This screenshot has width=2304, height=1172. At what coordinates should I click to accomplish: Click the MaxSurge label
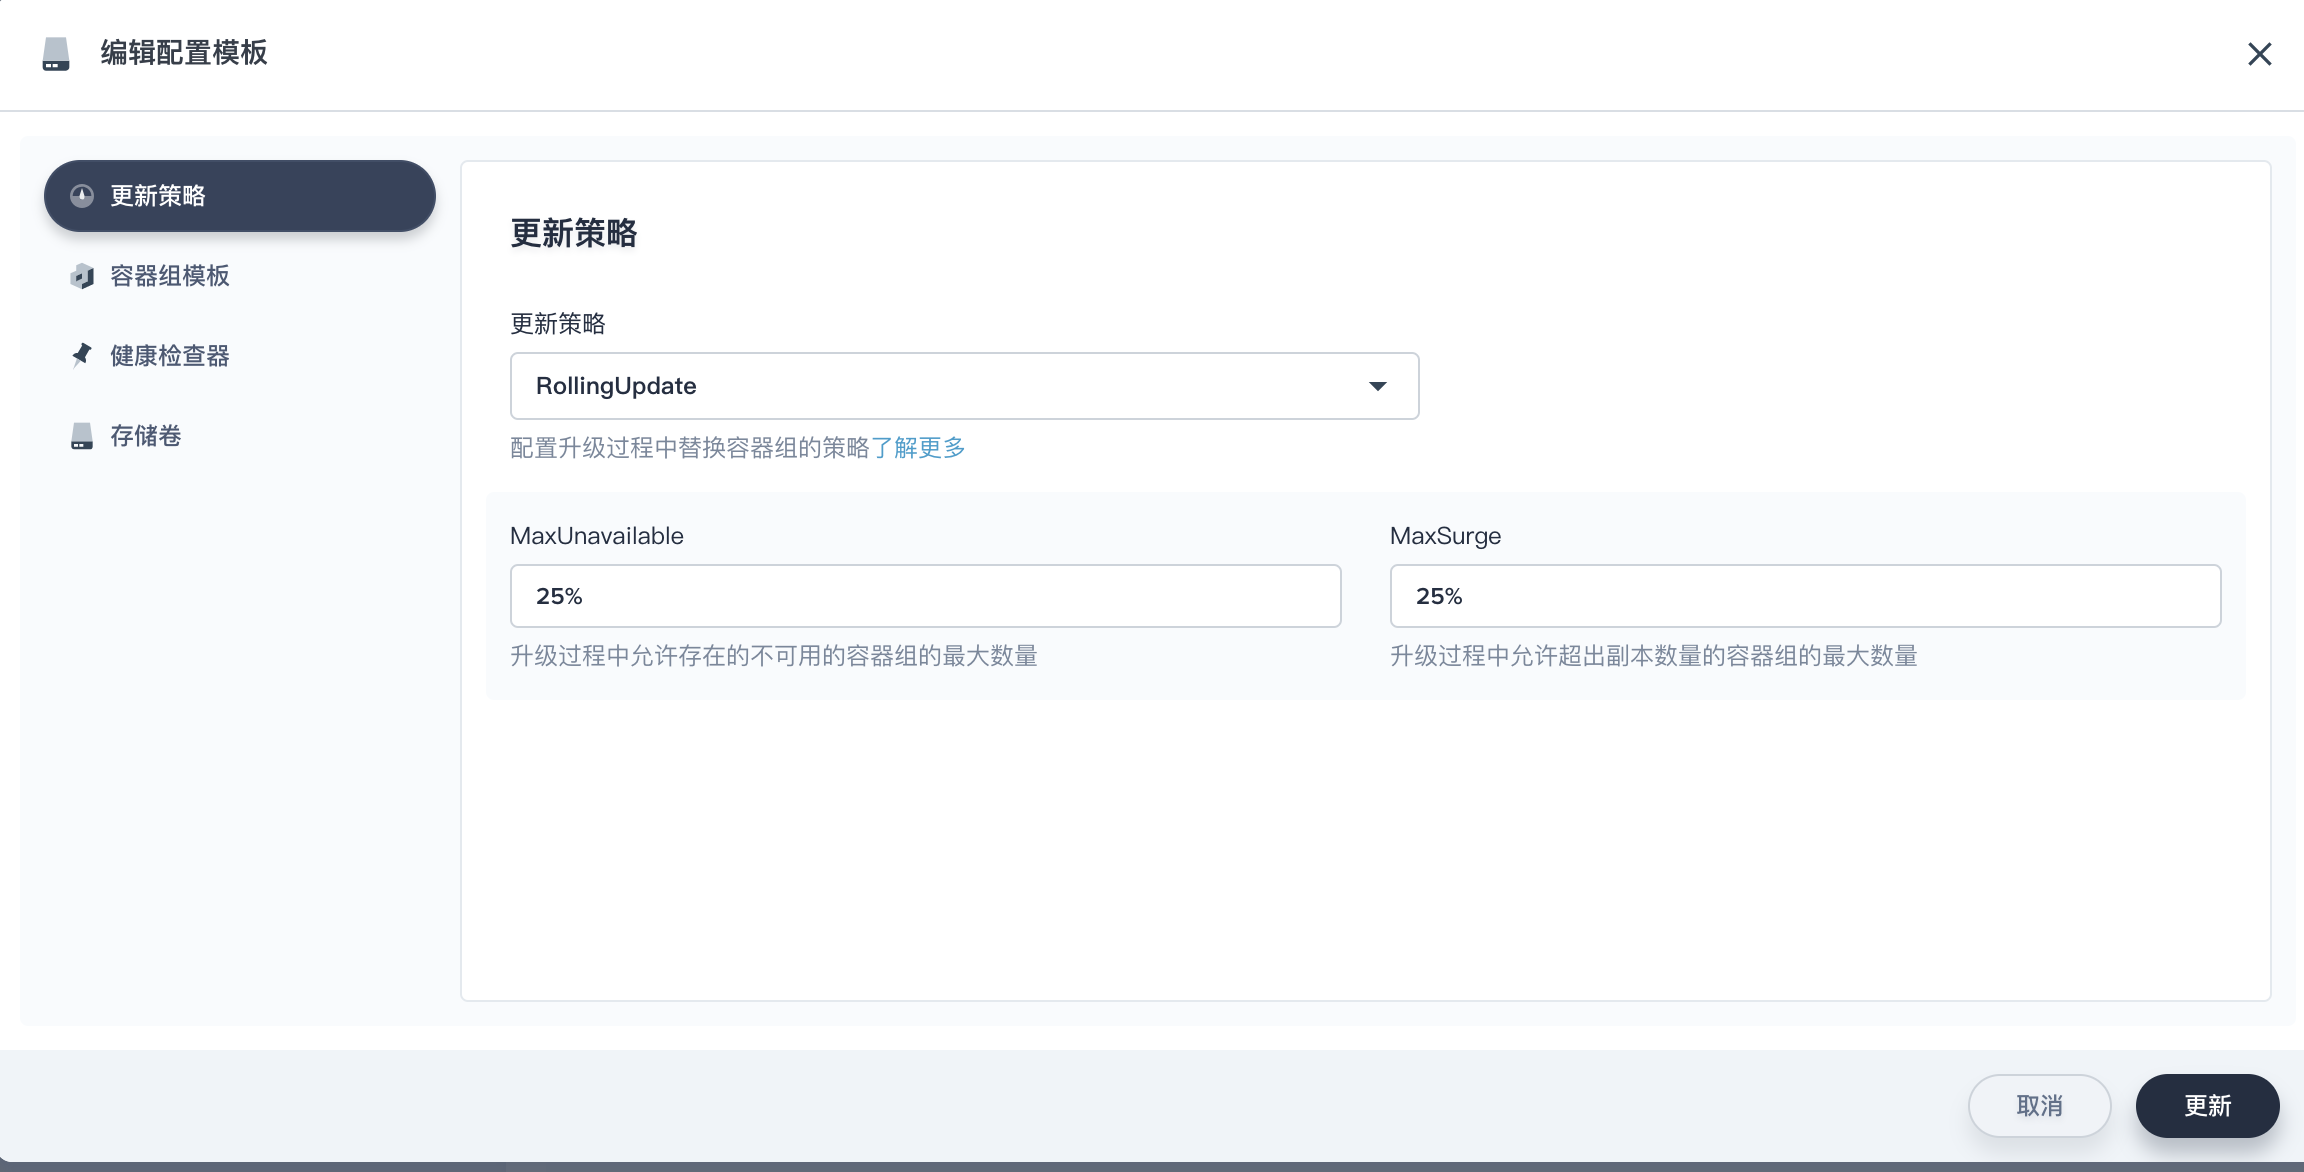point(1446,536)
